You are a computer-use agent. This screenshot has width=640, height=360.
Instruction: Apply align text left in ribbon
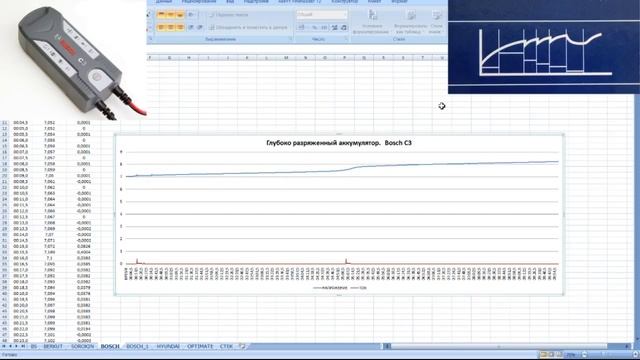pyautogui.click(x=161, y=27)
